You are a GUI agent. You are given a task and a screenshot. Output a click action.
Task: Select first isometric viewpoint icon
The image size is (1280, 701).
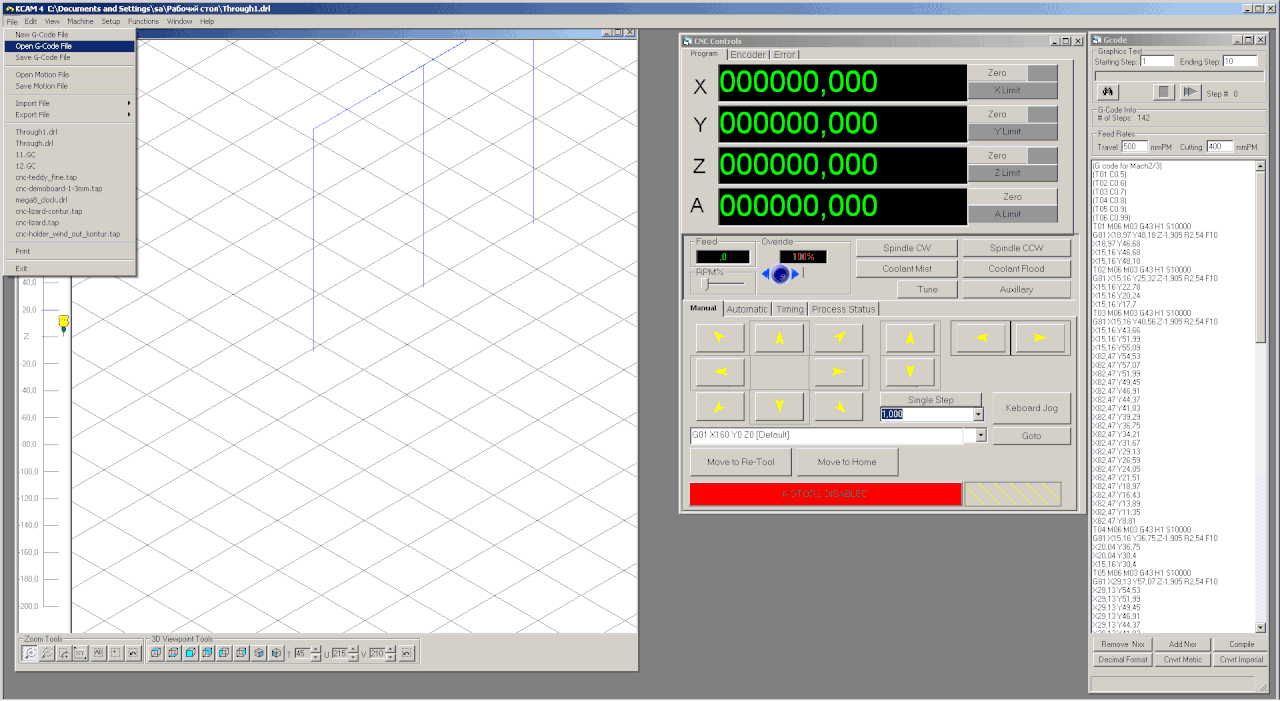(258, 653)
